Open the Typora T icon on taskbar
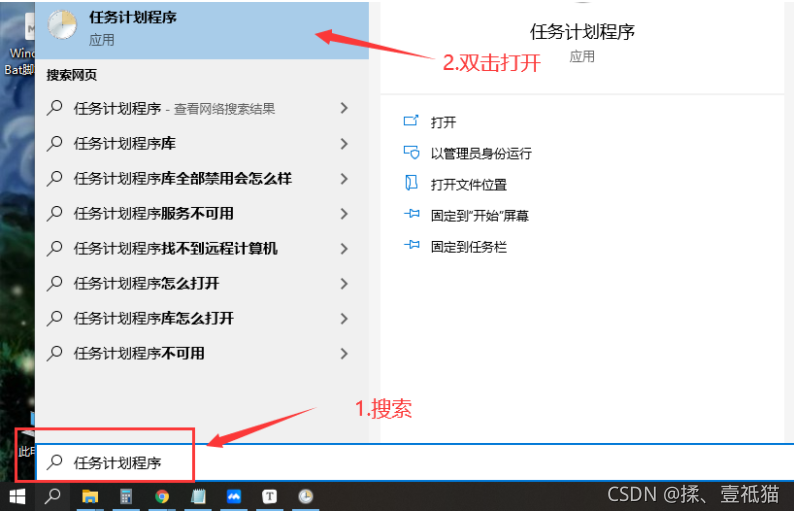Image resolution: width=795 pixels, height=514 pixels. click(270, 496)
